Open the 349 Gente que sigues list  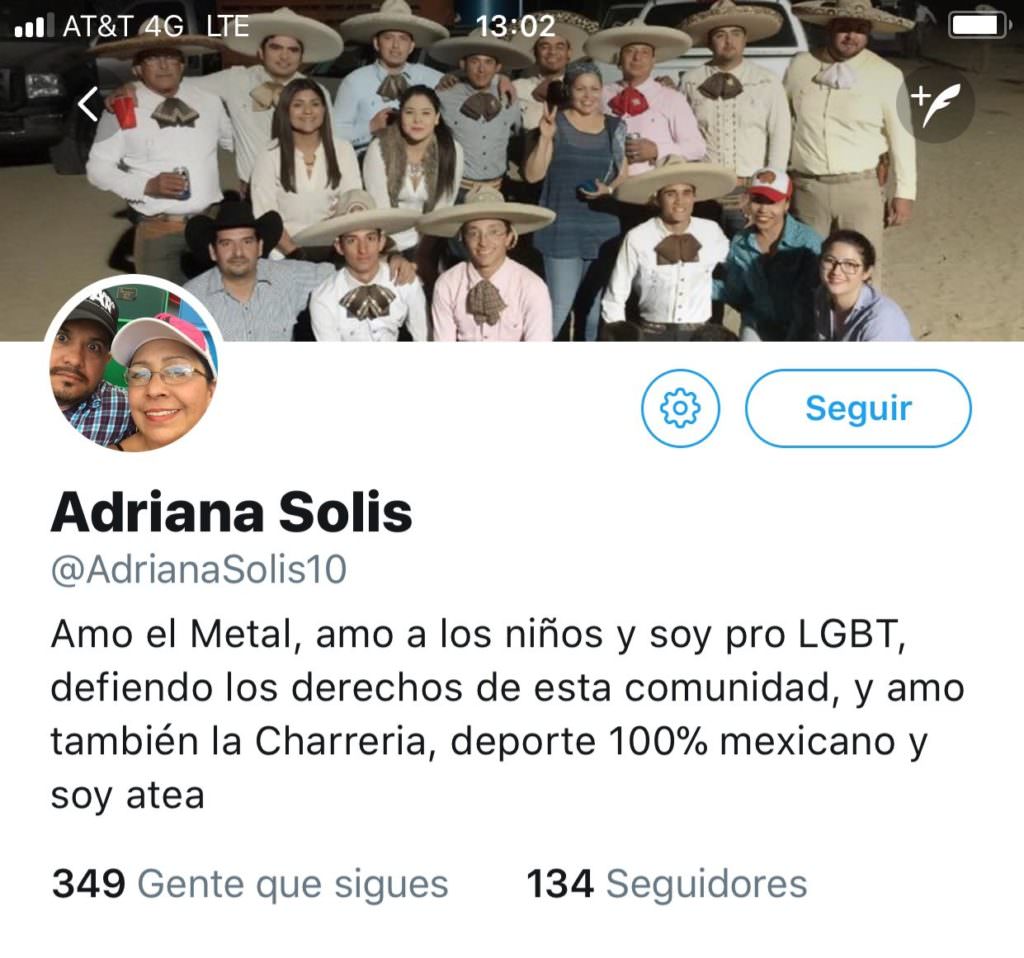pyautogui.click(x=250, y=884)
